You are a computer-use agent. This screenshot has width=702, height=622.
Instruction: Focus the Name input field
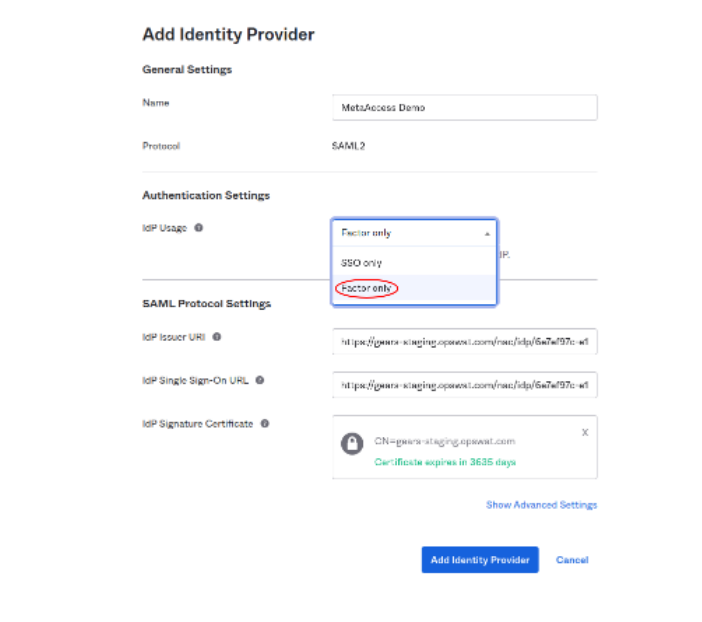point(464,107)
